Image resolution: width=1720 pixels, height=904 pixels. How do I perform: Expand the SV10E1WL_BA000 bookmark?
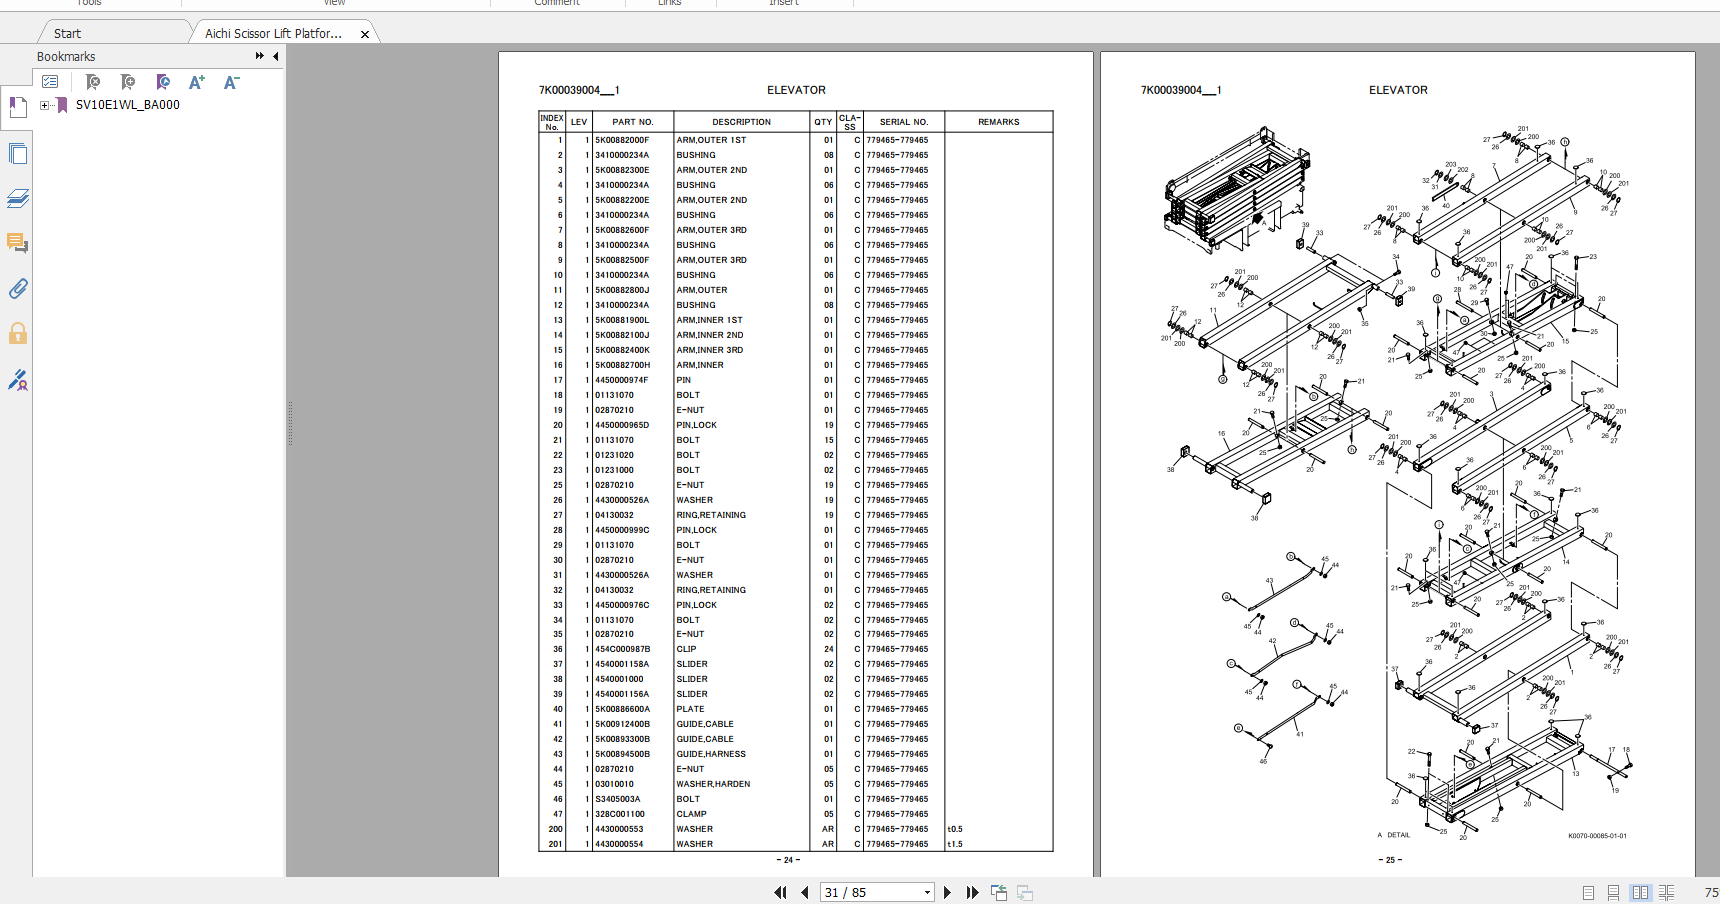(x=43, y=105)
